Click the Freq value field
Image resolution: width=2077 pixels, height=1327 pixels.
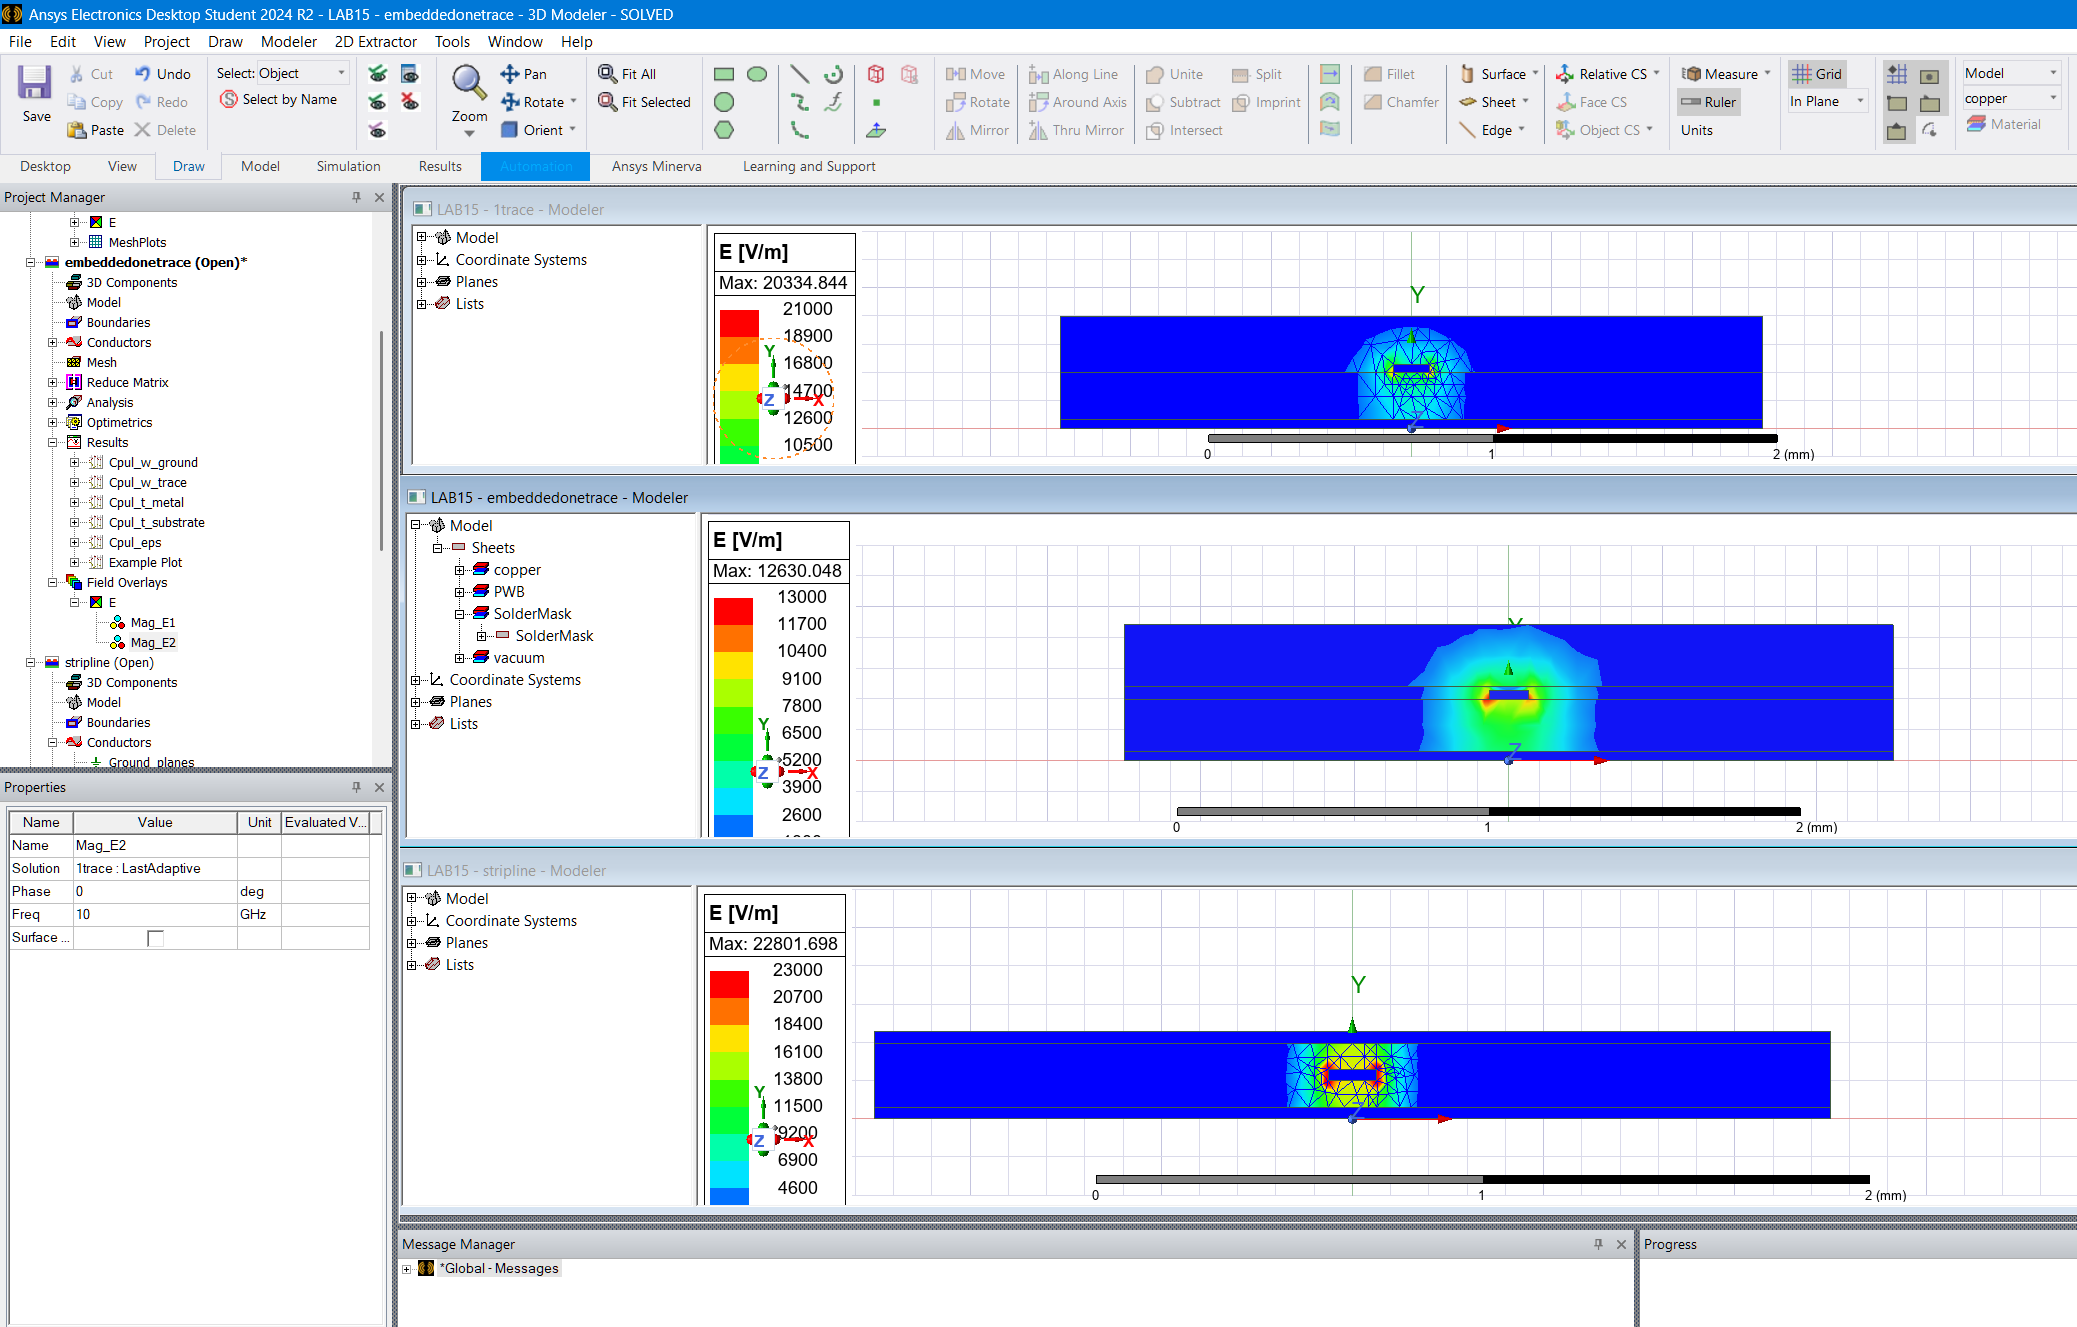155,914
